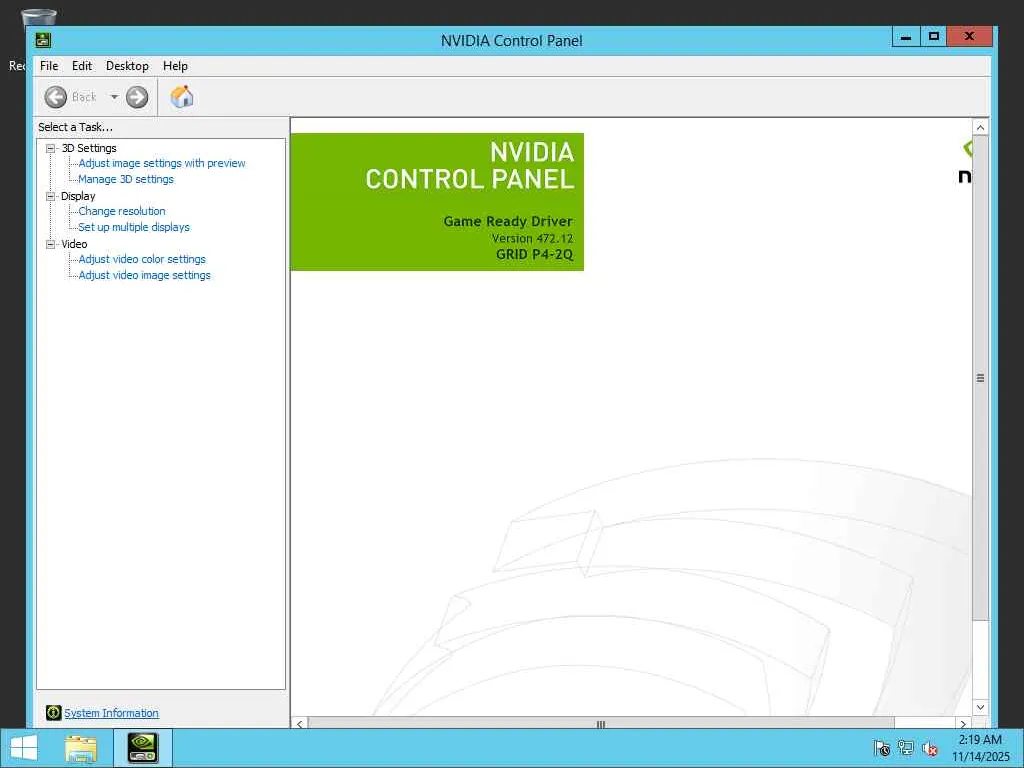Click the NVIDIA Control Panel title bar icon
The height and width of the screenshot is (768, 1024).
(x=43, y=40)
